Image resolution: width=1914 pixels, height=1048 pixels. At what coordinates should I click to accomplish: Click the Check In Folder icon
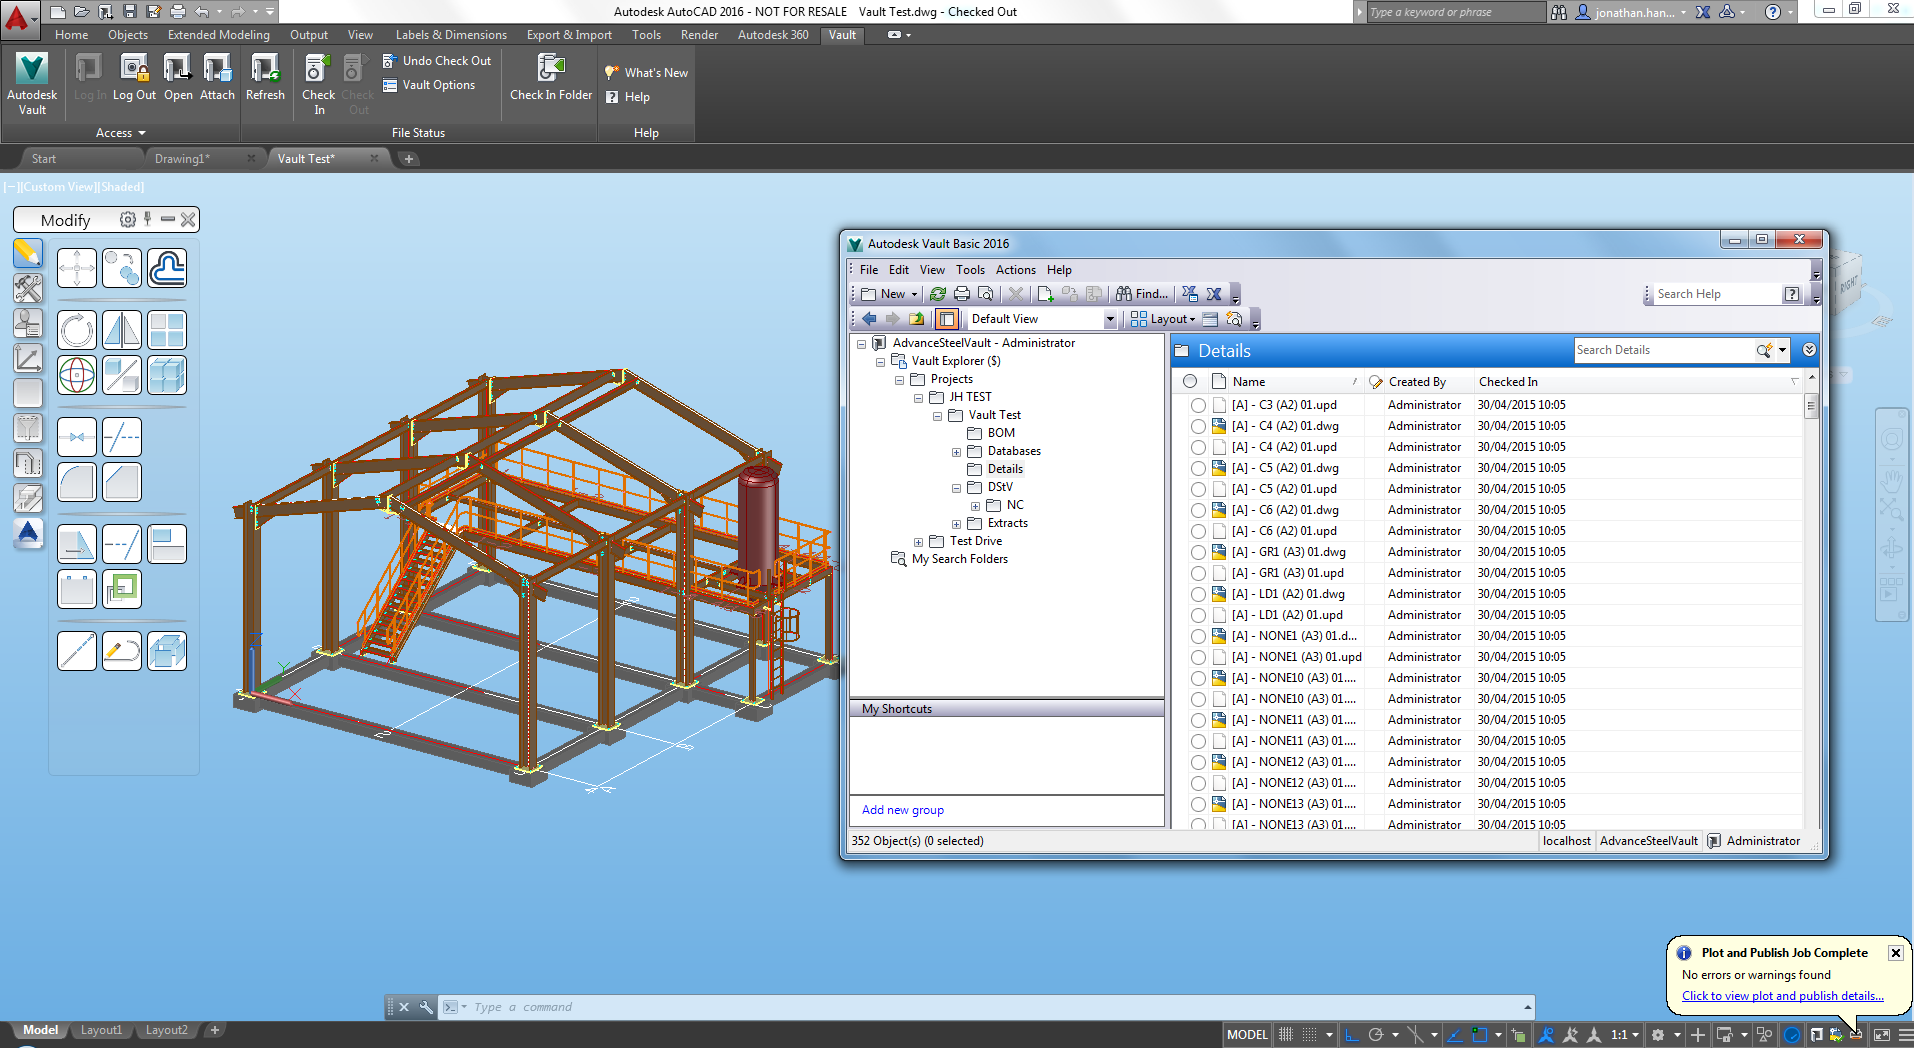[x=551, y=78]
